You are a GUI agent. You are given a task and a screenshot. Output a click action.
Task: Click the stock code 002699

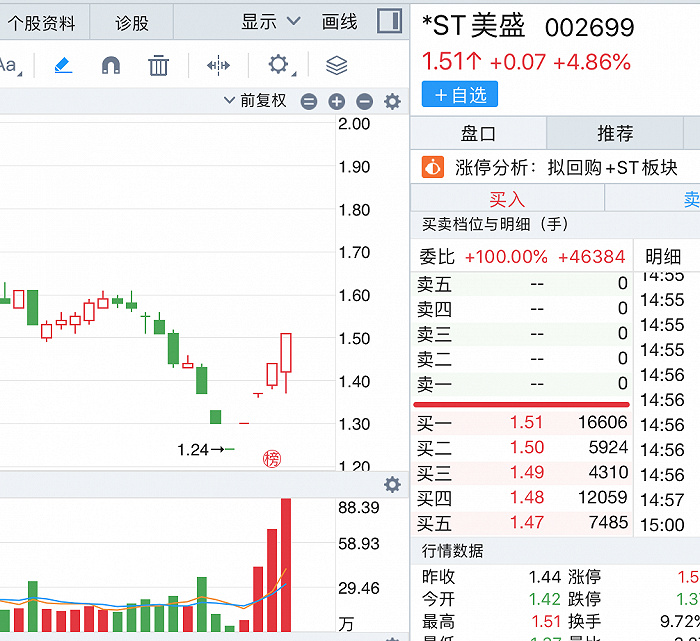click(x=589, y=28)
